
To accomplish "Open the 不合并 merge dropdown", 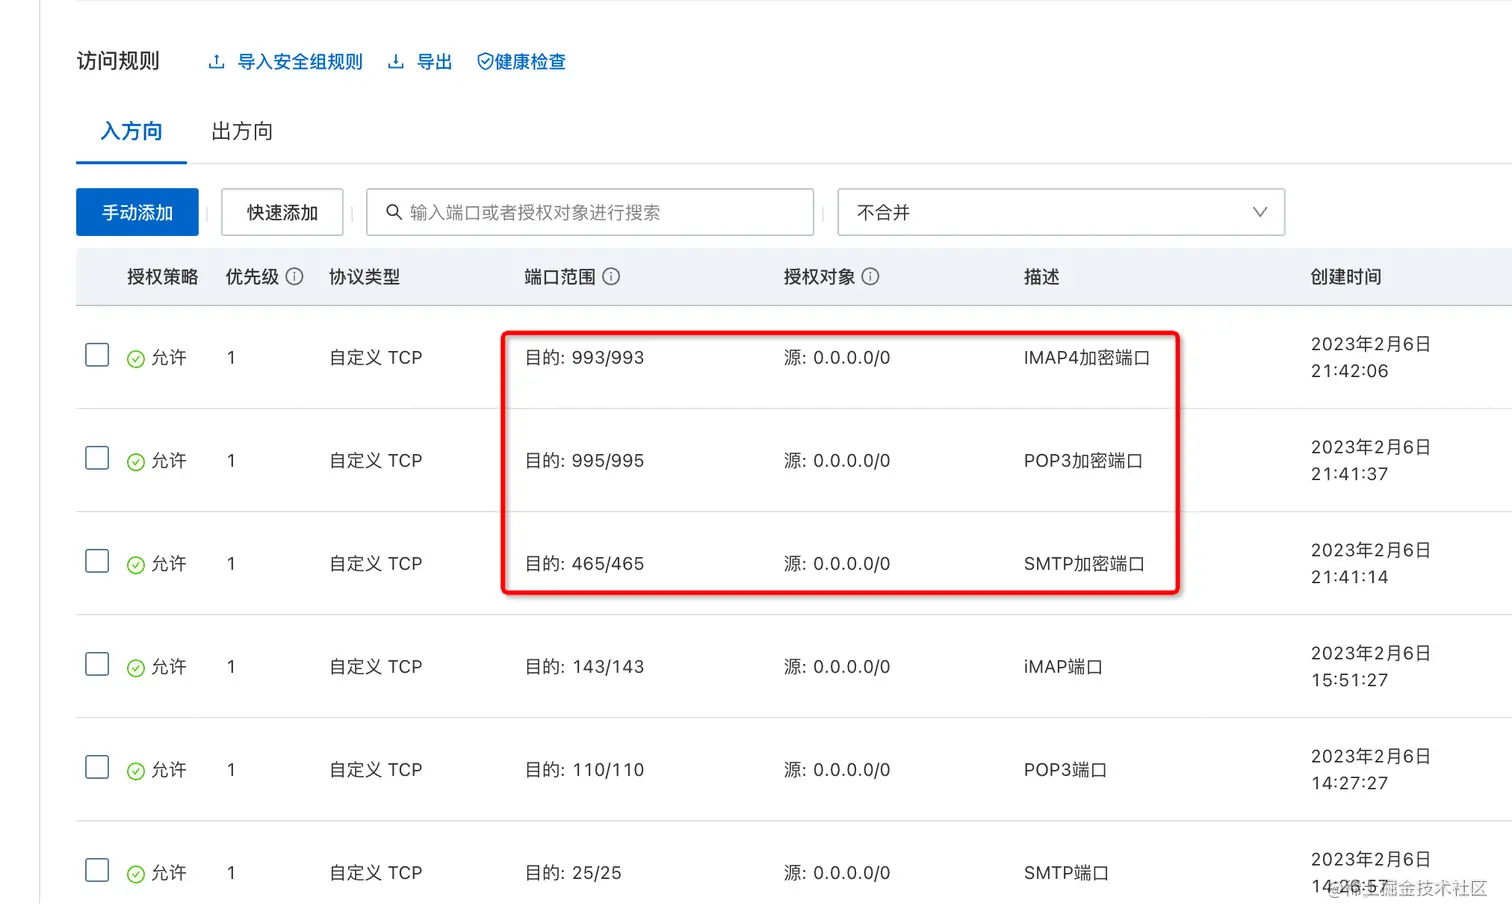I will (1061, 212).
